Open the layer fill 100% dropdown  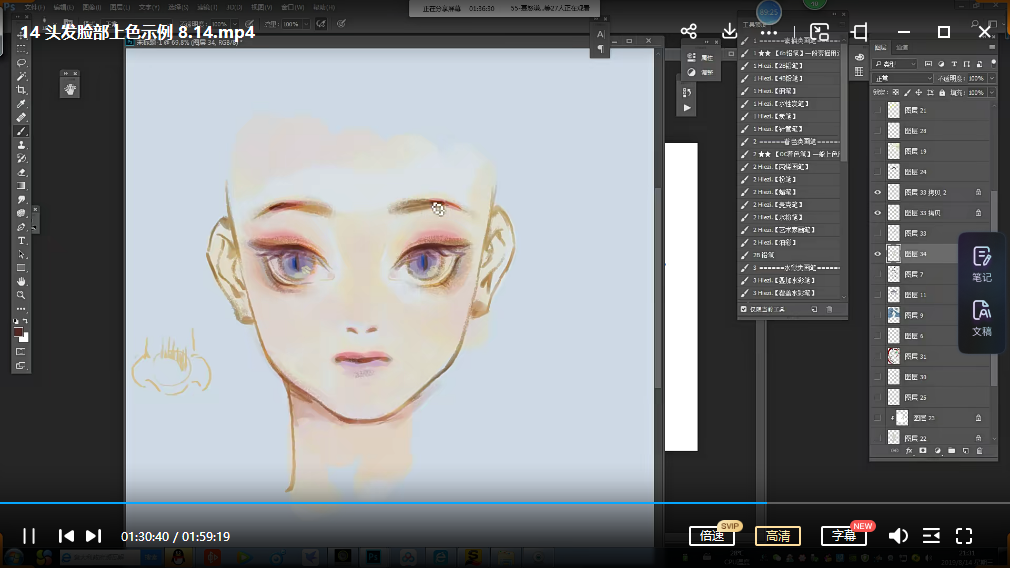[991, 93]
